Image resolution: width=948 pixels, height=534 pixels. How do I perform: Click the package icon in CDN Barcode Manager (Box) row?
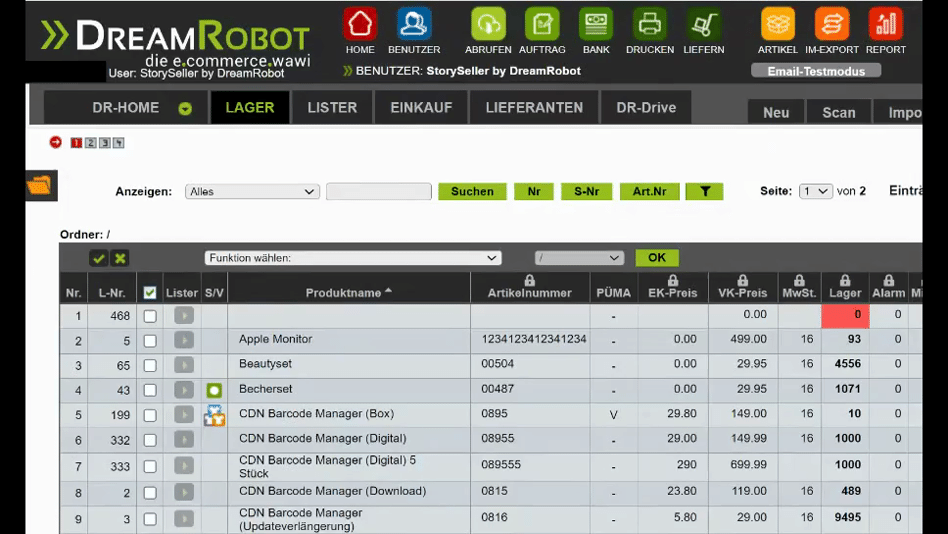click(x=214, y=415)
